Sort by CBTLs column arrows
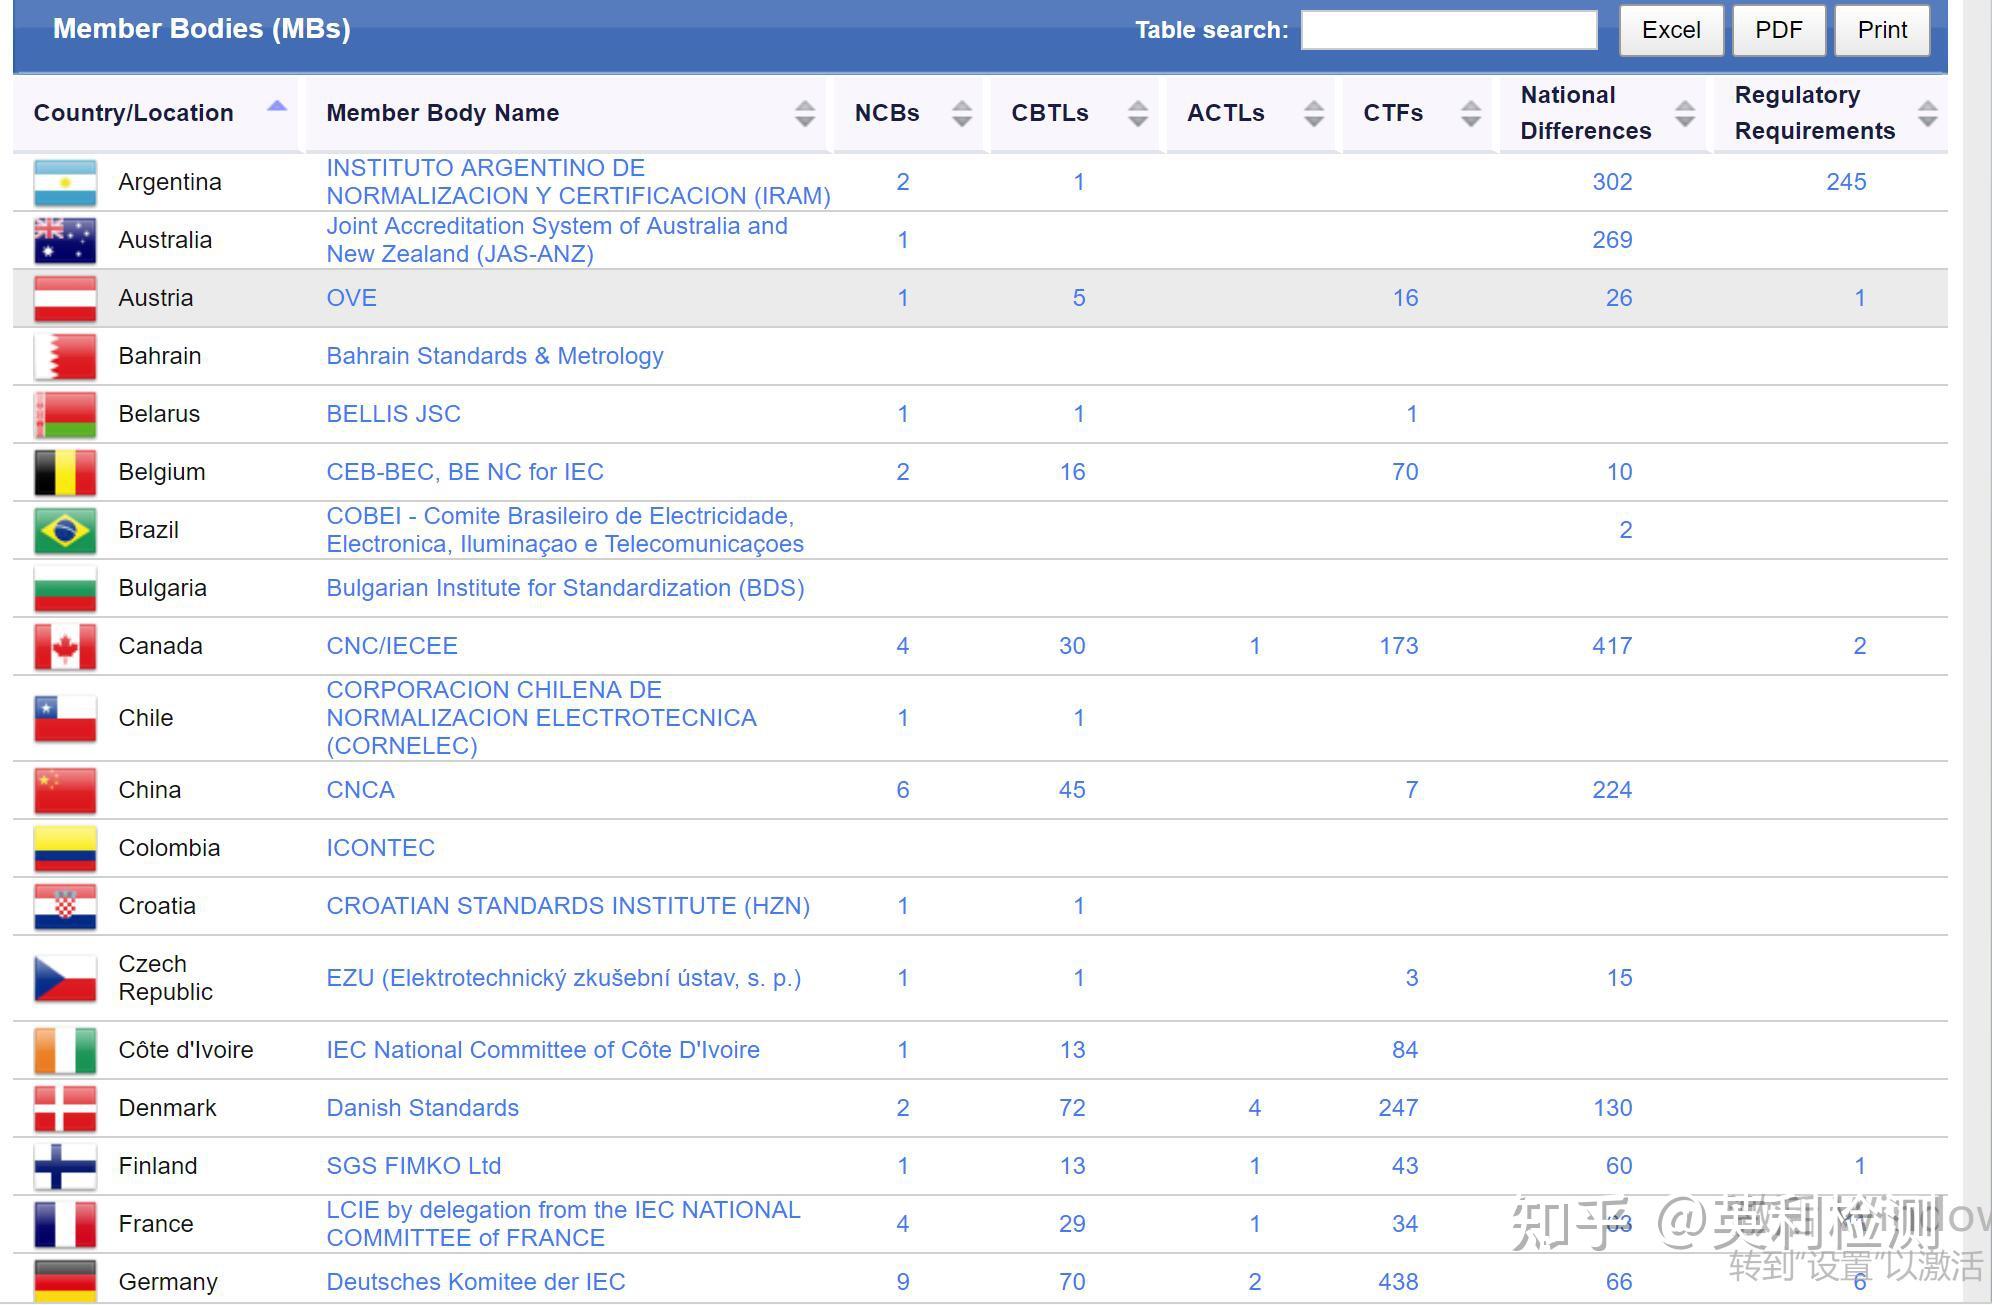Viewport: 1992px width, 1305px height. coord(1137,113)
